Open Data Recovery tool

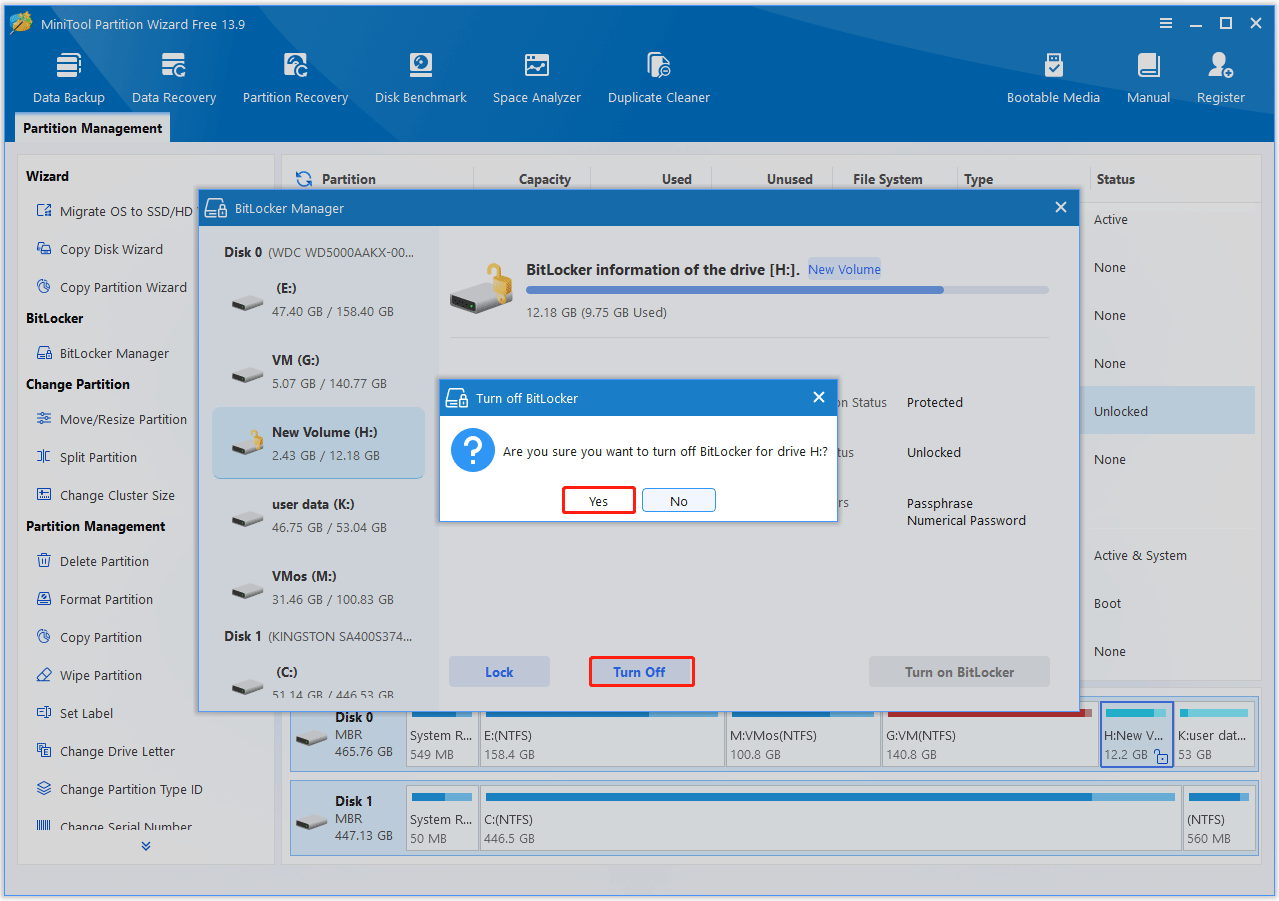[174, 78]
